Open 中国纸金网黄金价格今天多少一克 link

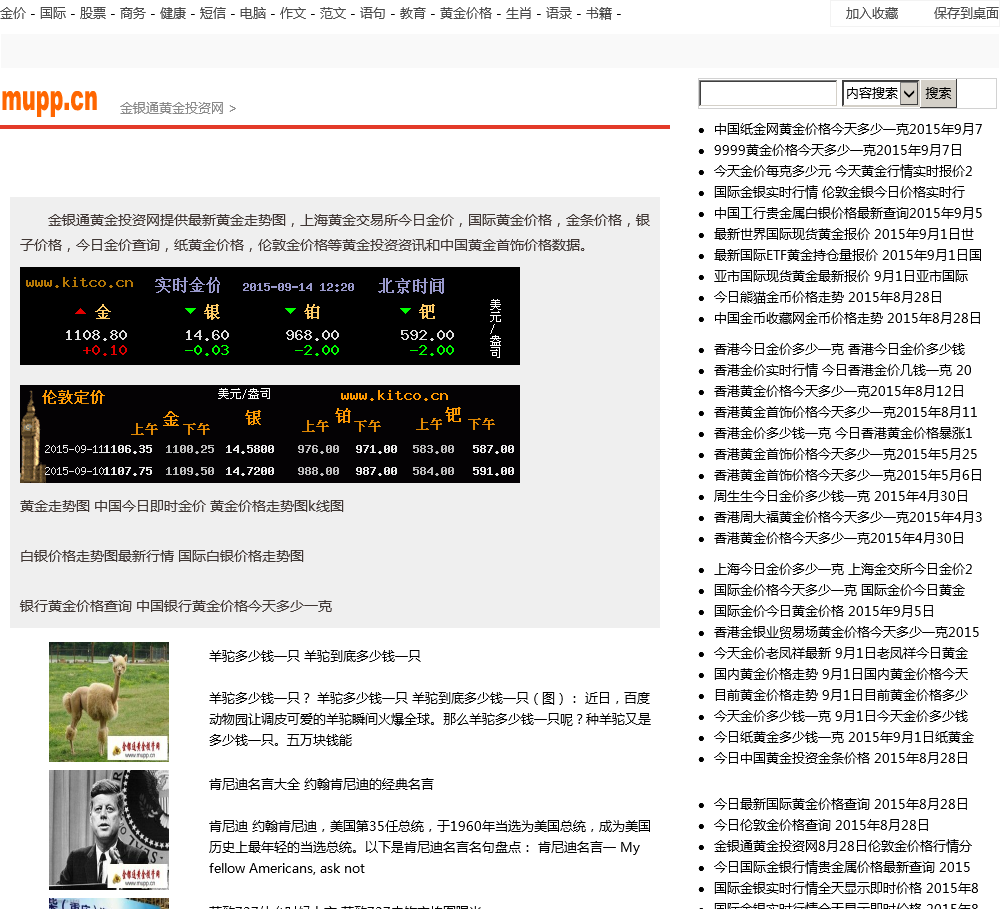coord(848,129)
